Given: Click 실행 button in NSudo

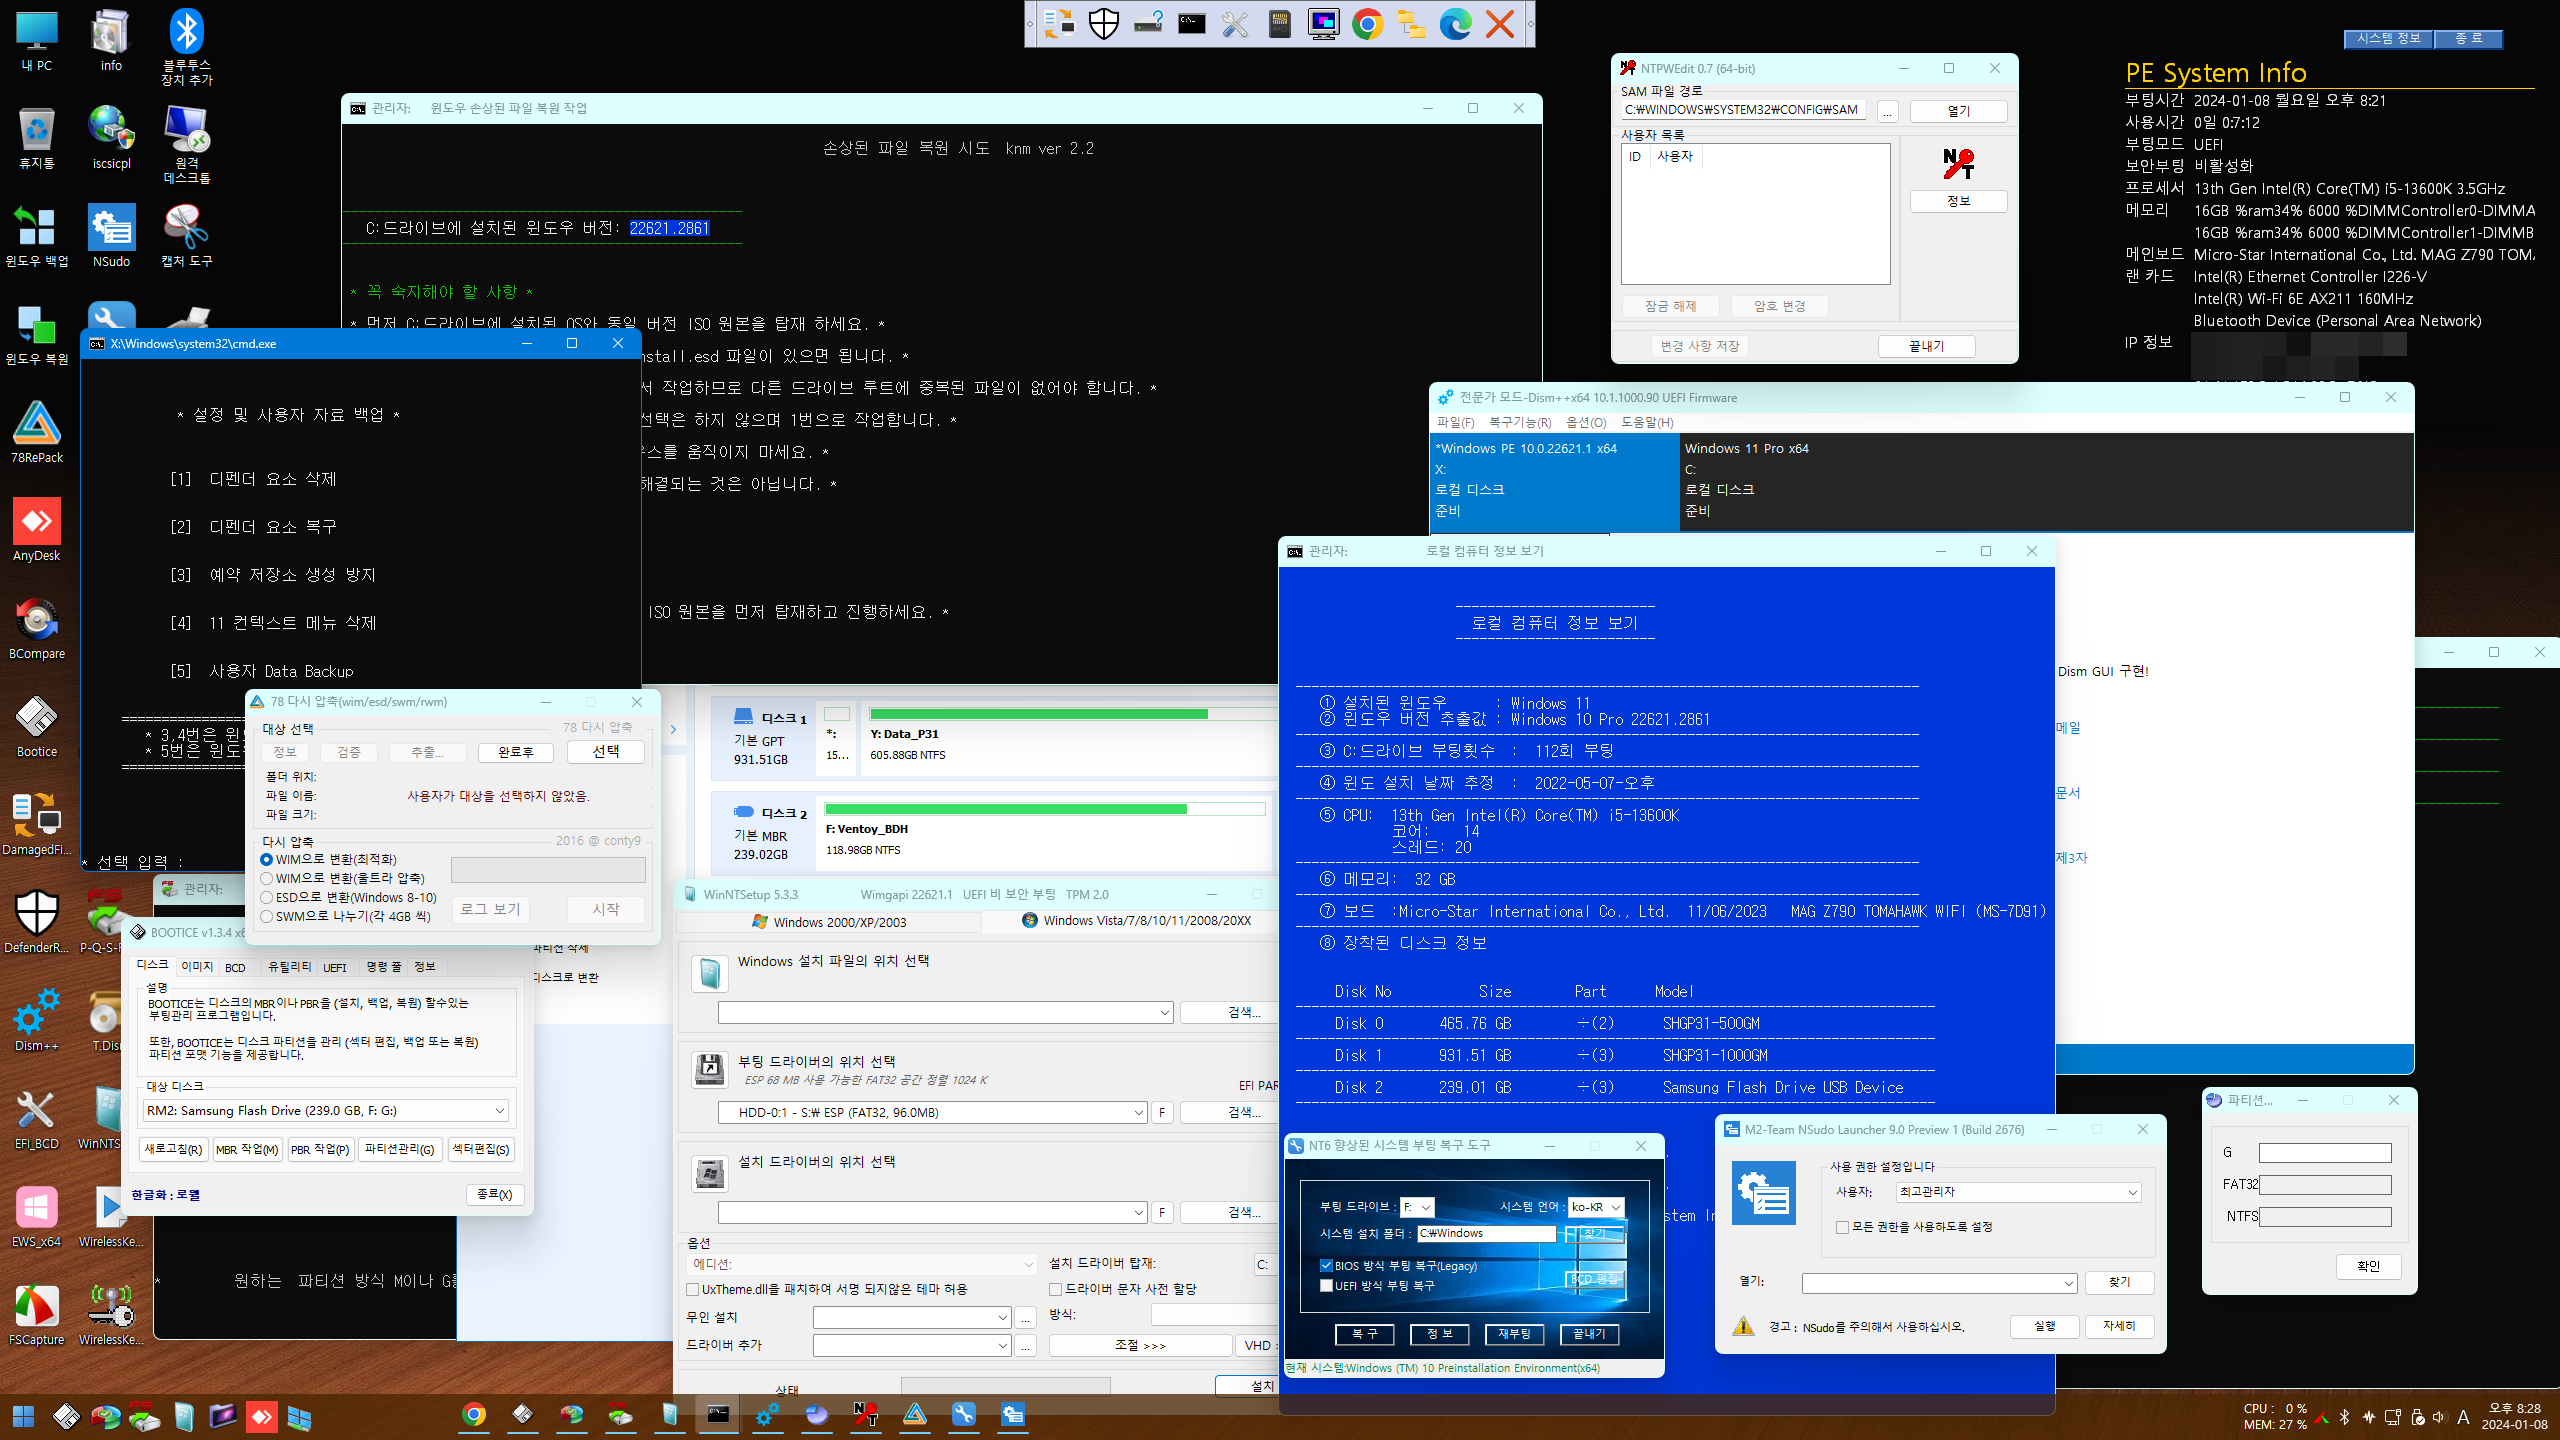Looking at the screenshot, I should [x=2045, y=1327].
